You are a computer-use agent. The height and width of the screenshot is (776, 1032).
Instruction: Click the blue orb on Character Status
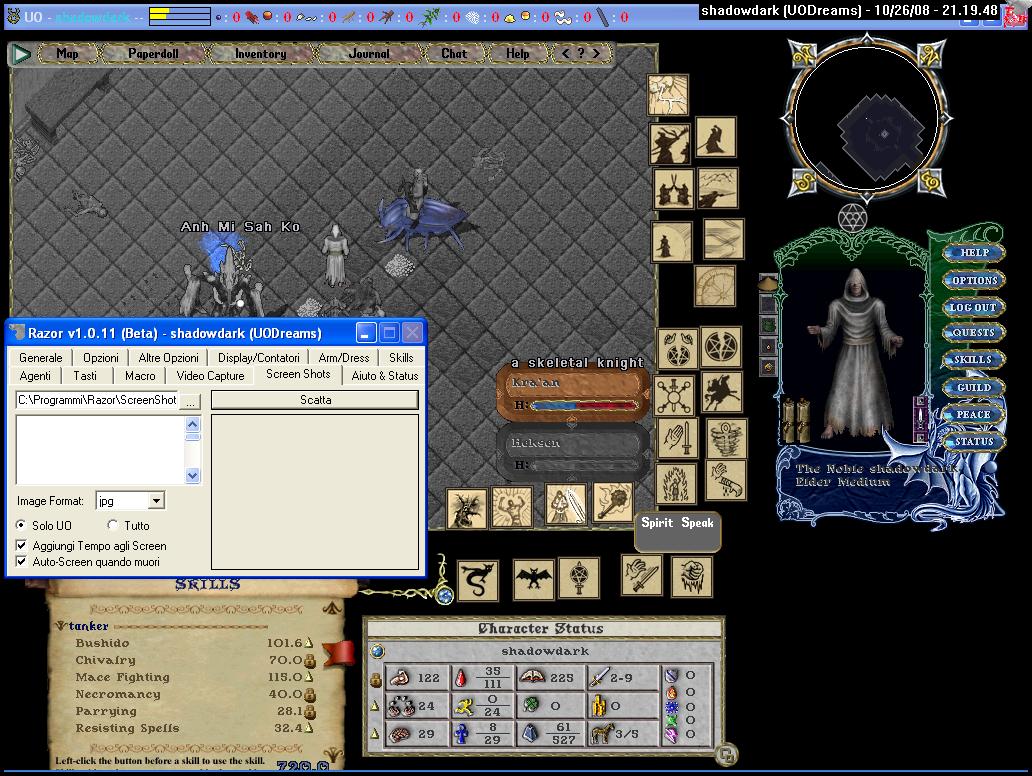[x=377, y=651]
